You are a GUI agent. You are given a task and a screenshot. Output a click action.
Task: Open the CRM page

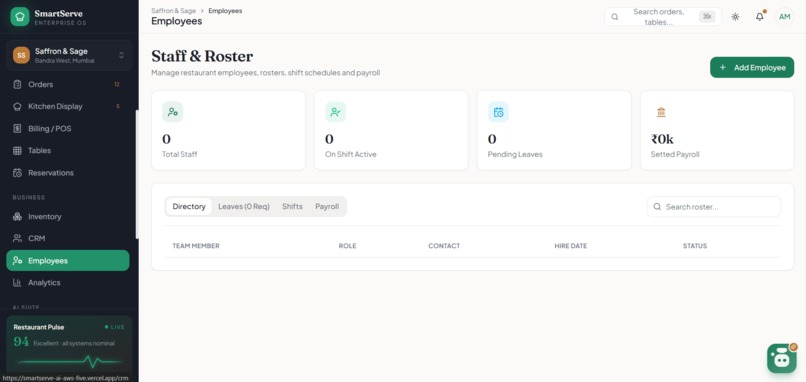point(68,239)
